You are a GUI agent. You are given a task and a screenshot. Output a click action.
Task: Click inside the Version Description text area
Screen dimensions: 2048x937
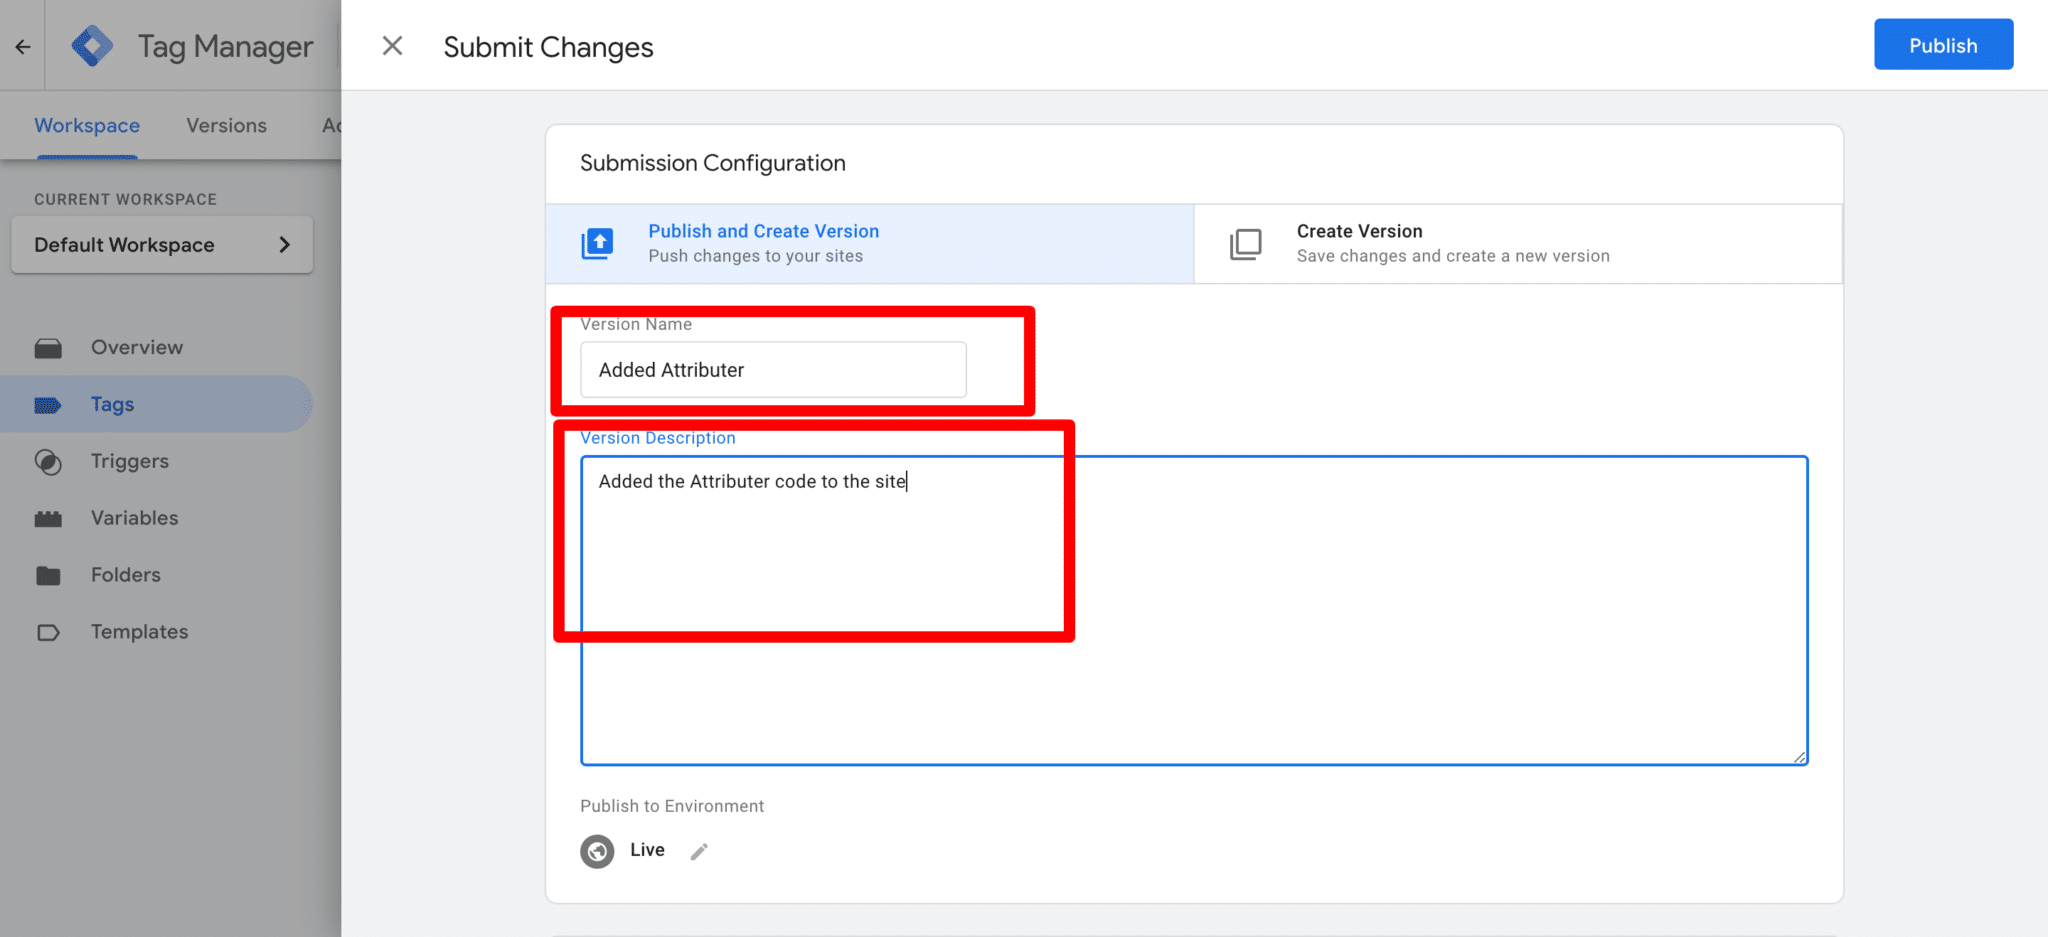[x=1194, y=611]
